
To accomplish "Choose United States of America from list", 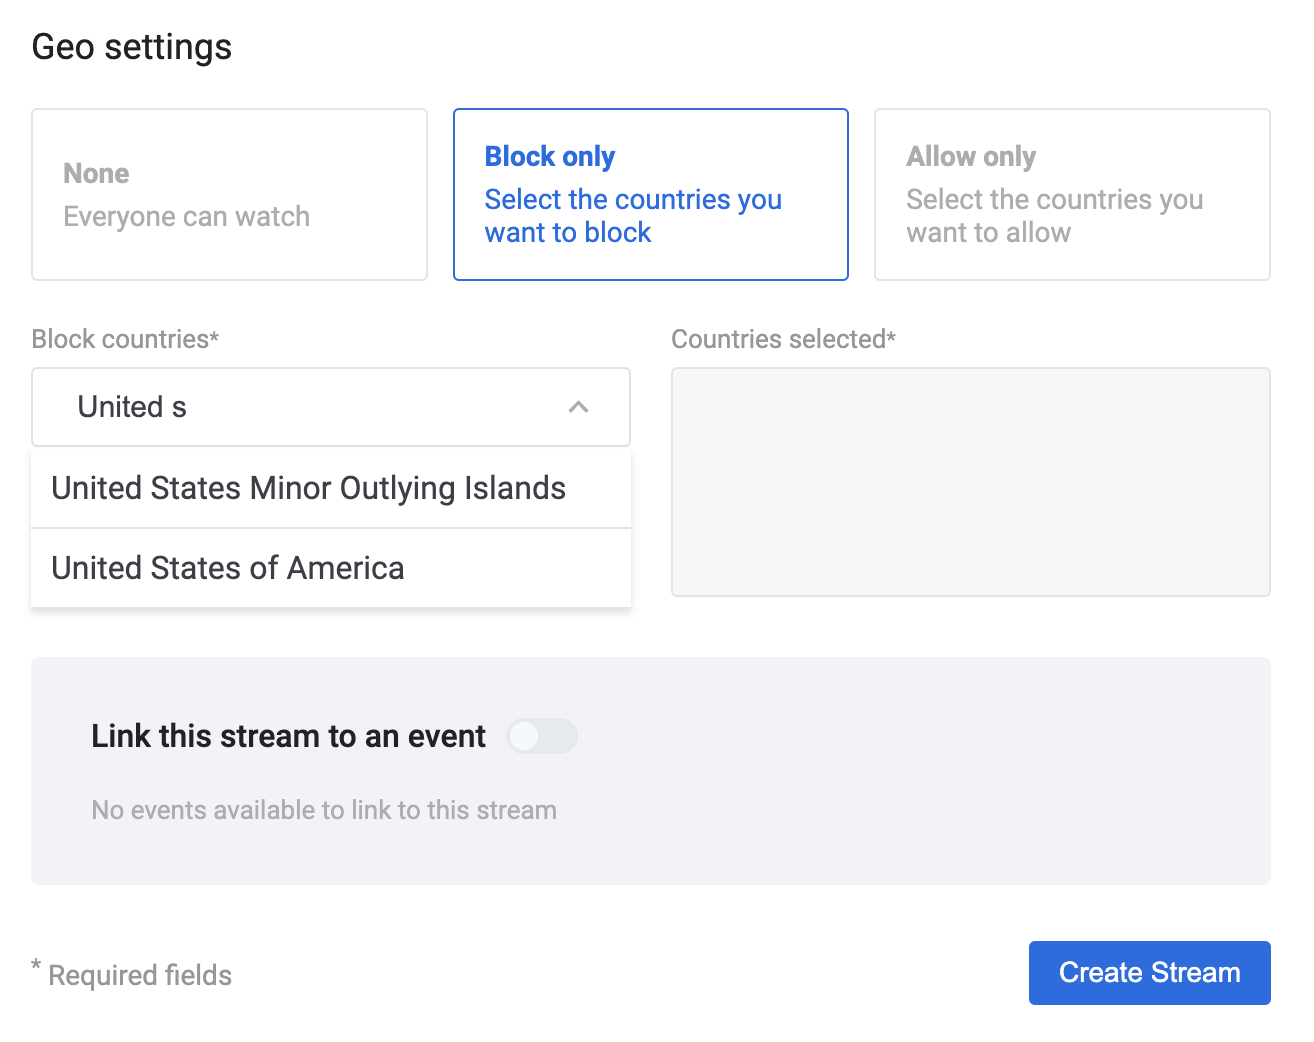I will (228, 568).
